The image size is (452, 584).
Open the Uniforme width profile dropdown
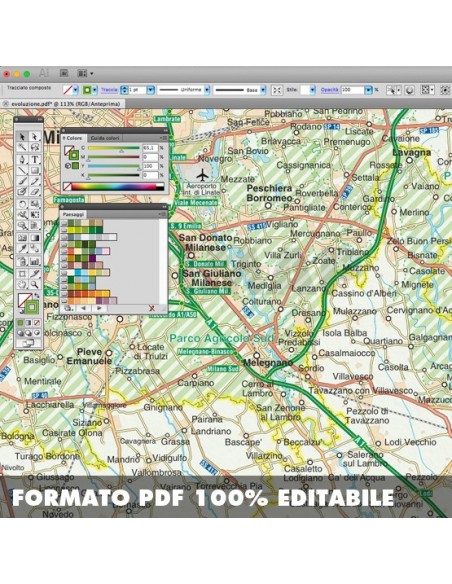(207, 90)
